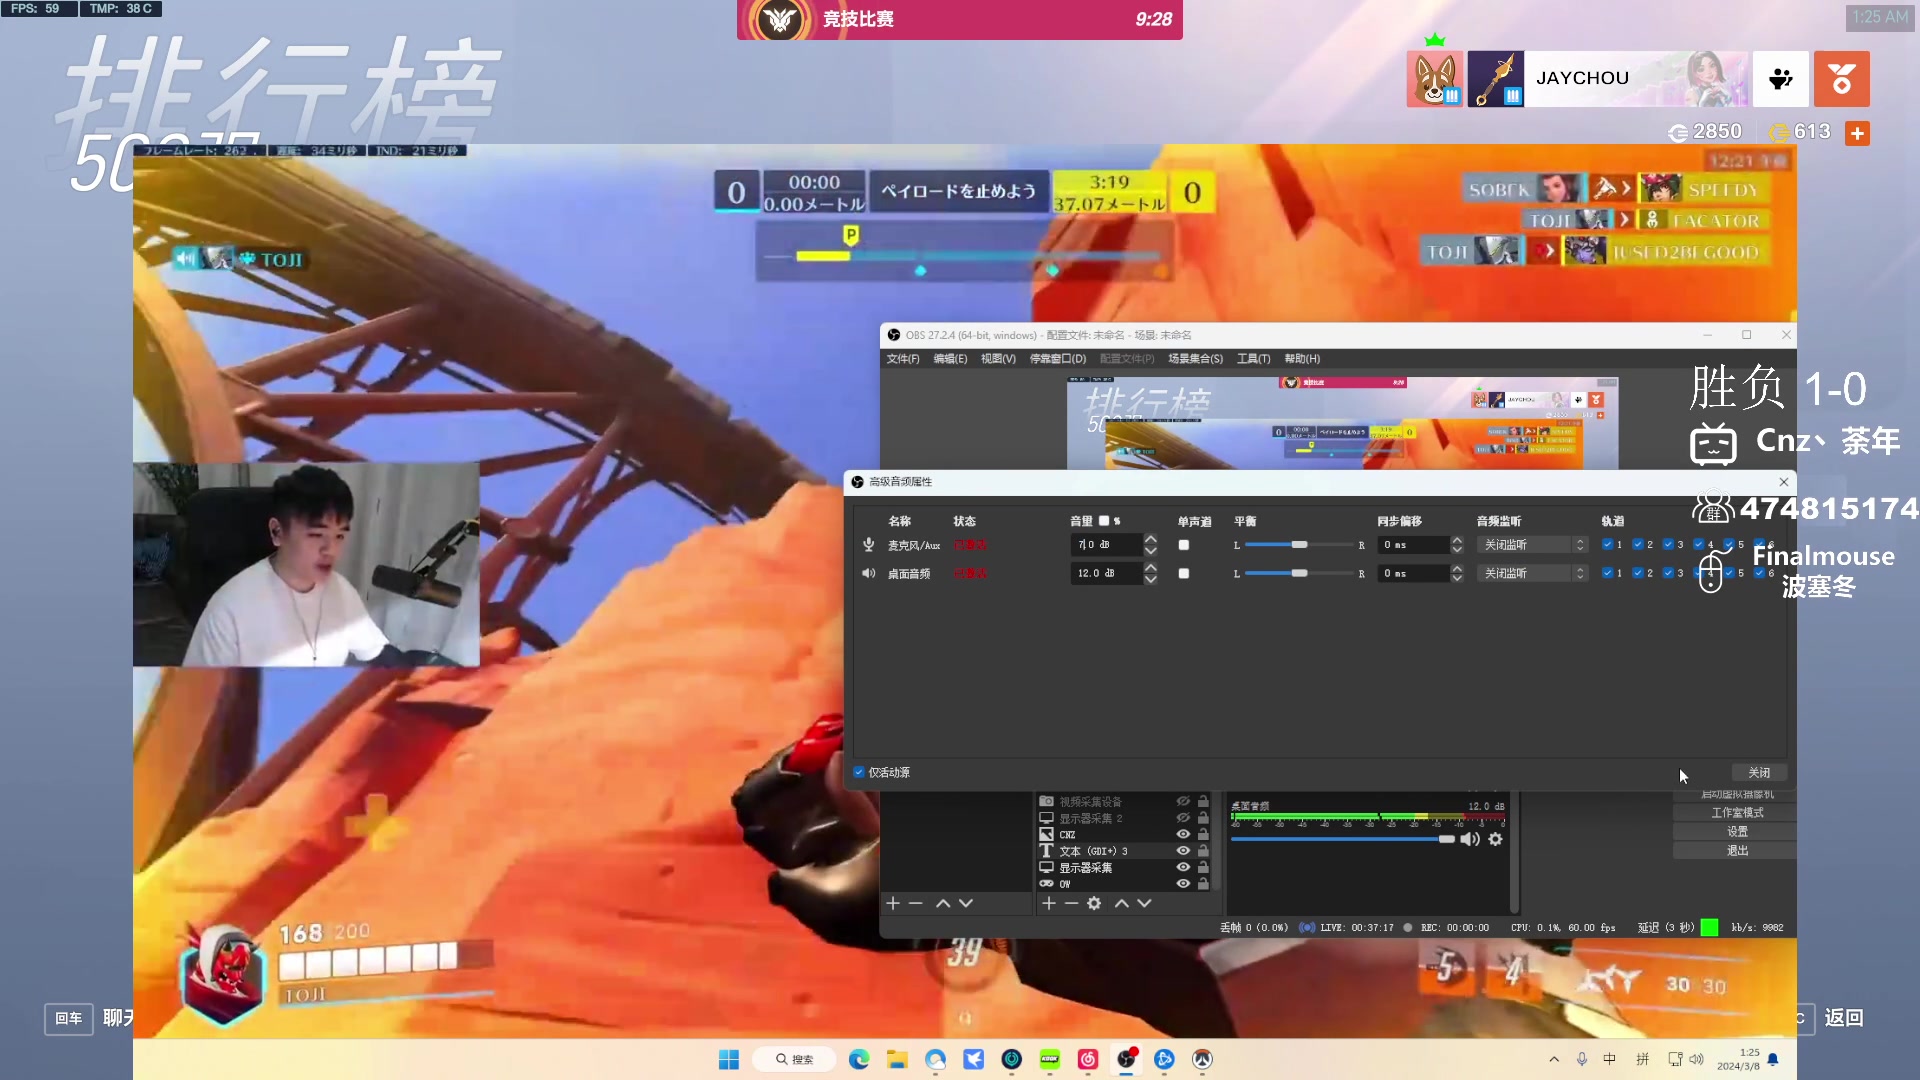1920x1080 pixels.
Task: Click the 设置 button in controls panel
Action: (x=1737, y=832)
